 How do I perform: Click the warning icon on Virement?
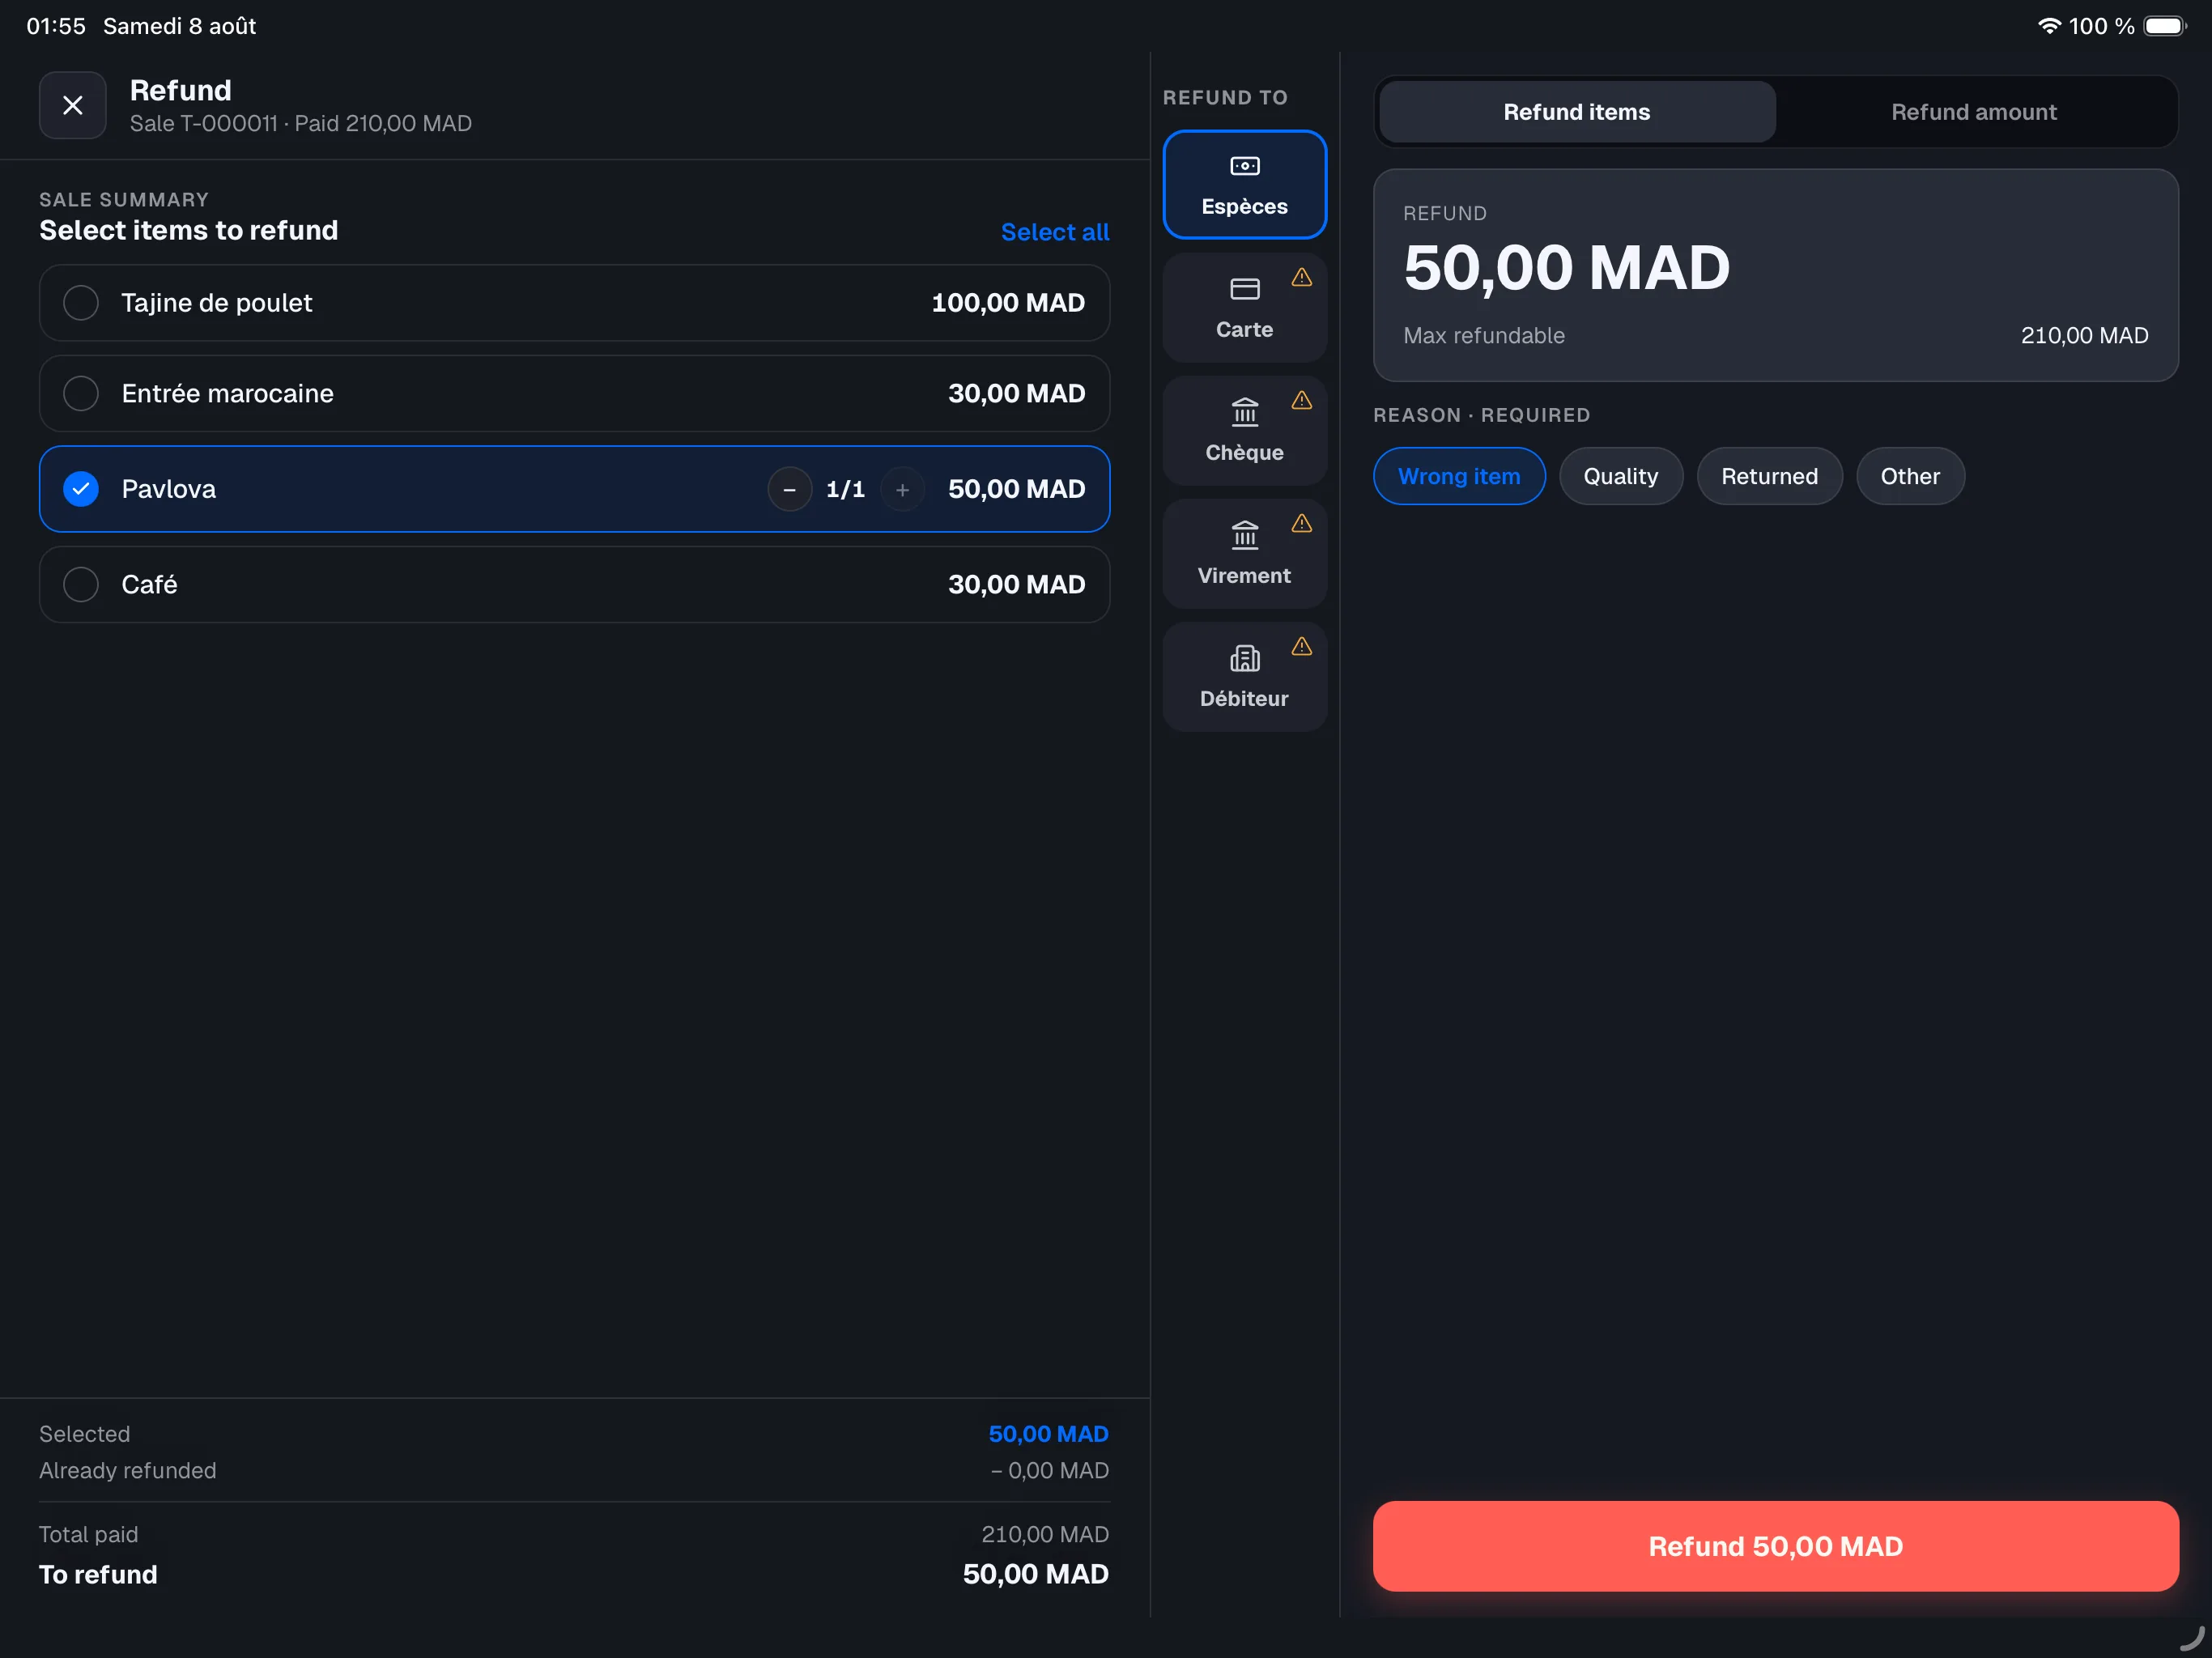coord(1301,523)
